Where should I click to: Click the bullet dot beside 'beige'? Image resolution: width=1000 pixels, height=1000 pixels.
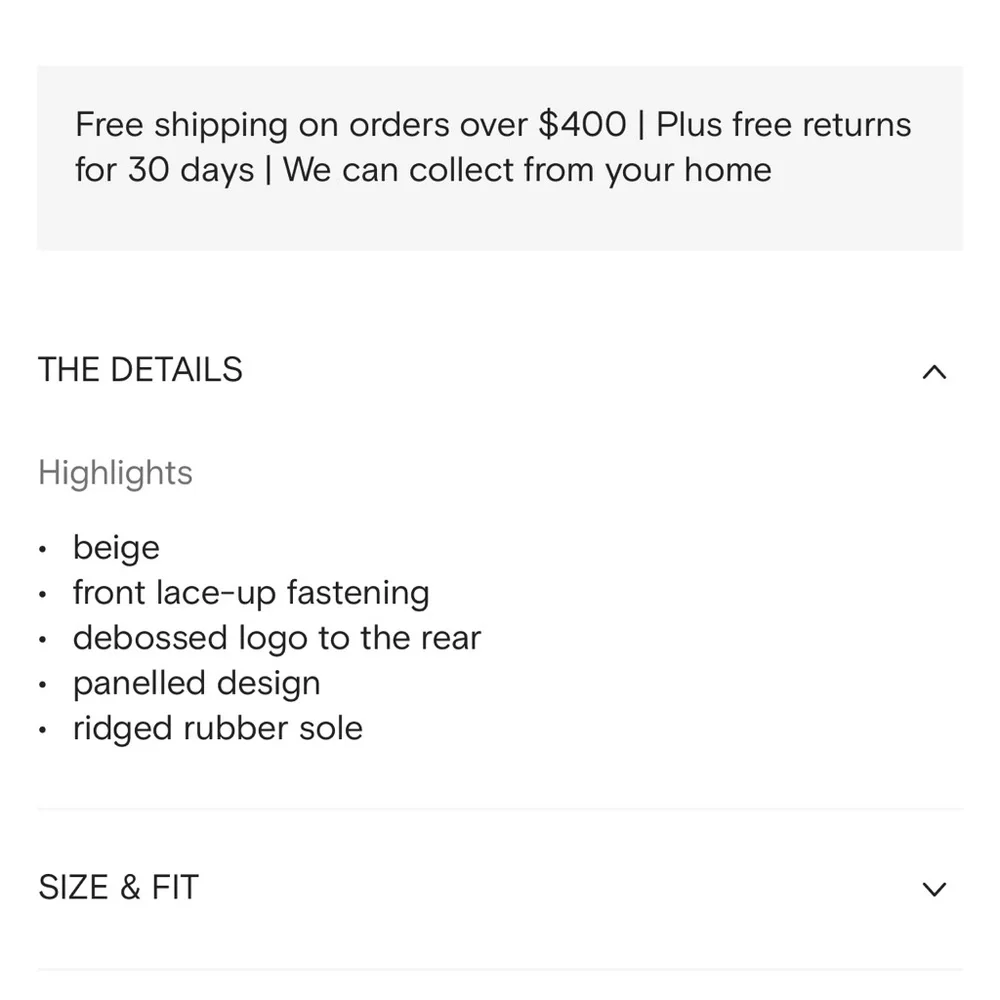coord(43,550)
